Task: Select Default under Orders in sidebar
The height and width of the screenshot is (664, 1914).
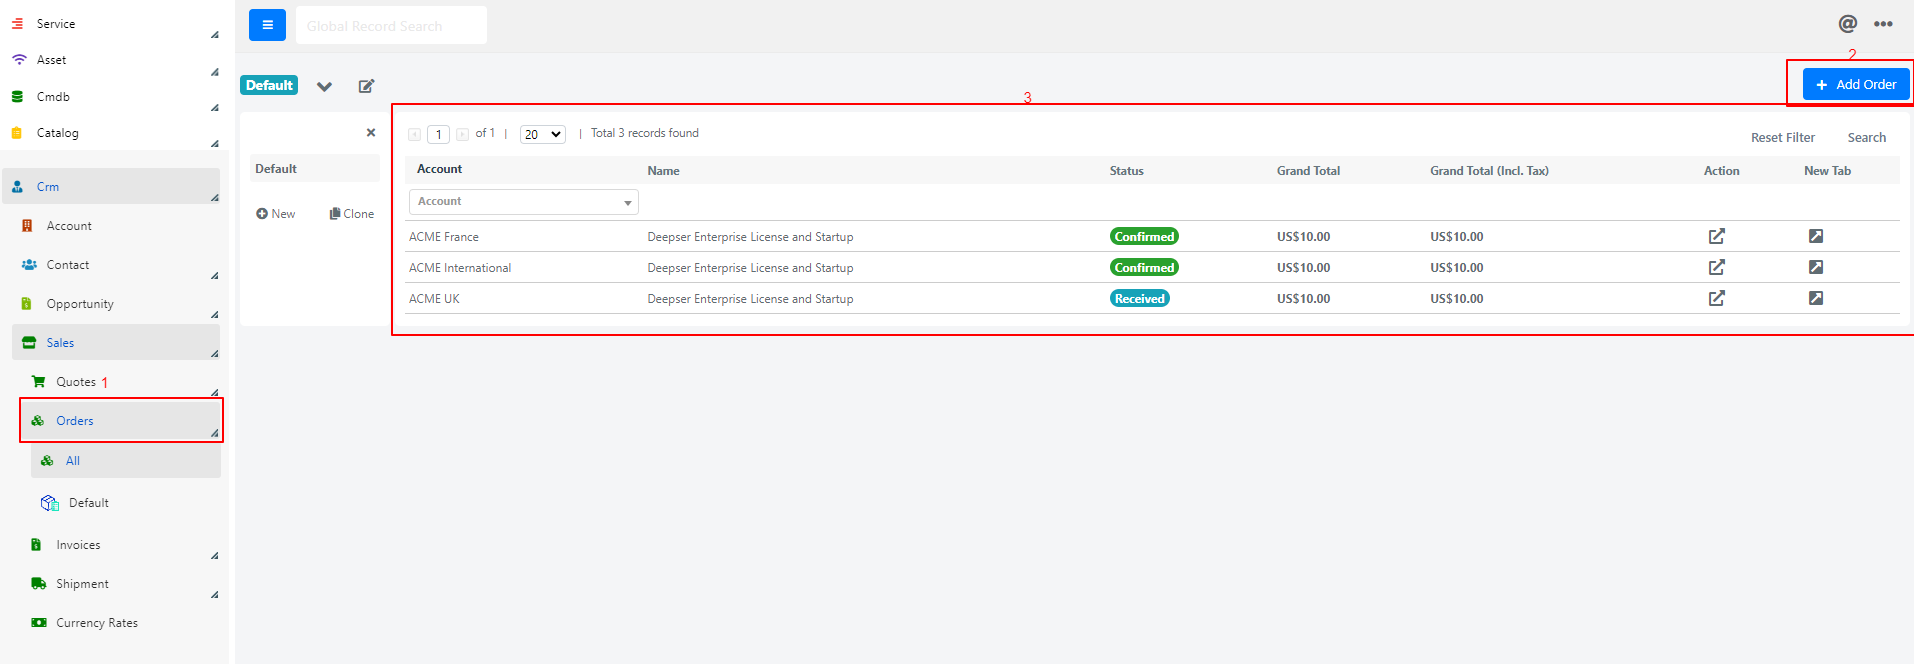Action: coord(88,503)
